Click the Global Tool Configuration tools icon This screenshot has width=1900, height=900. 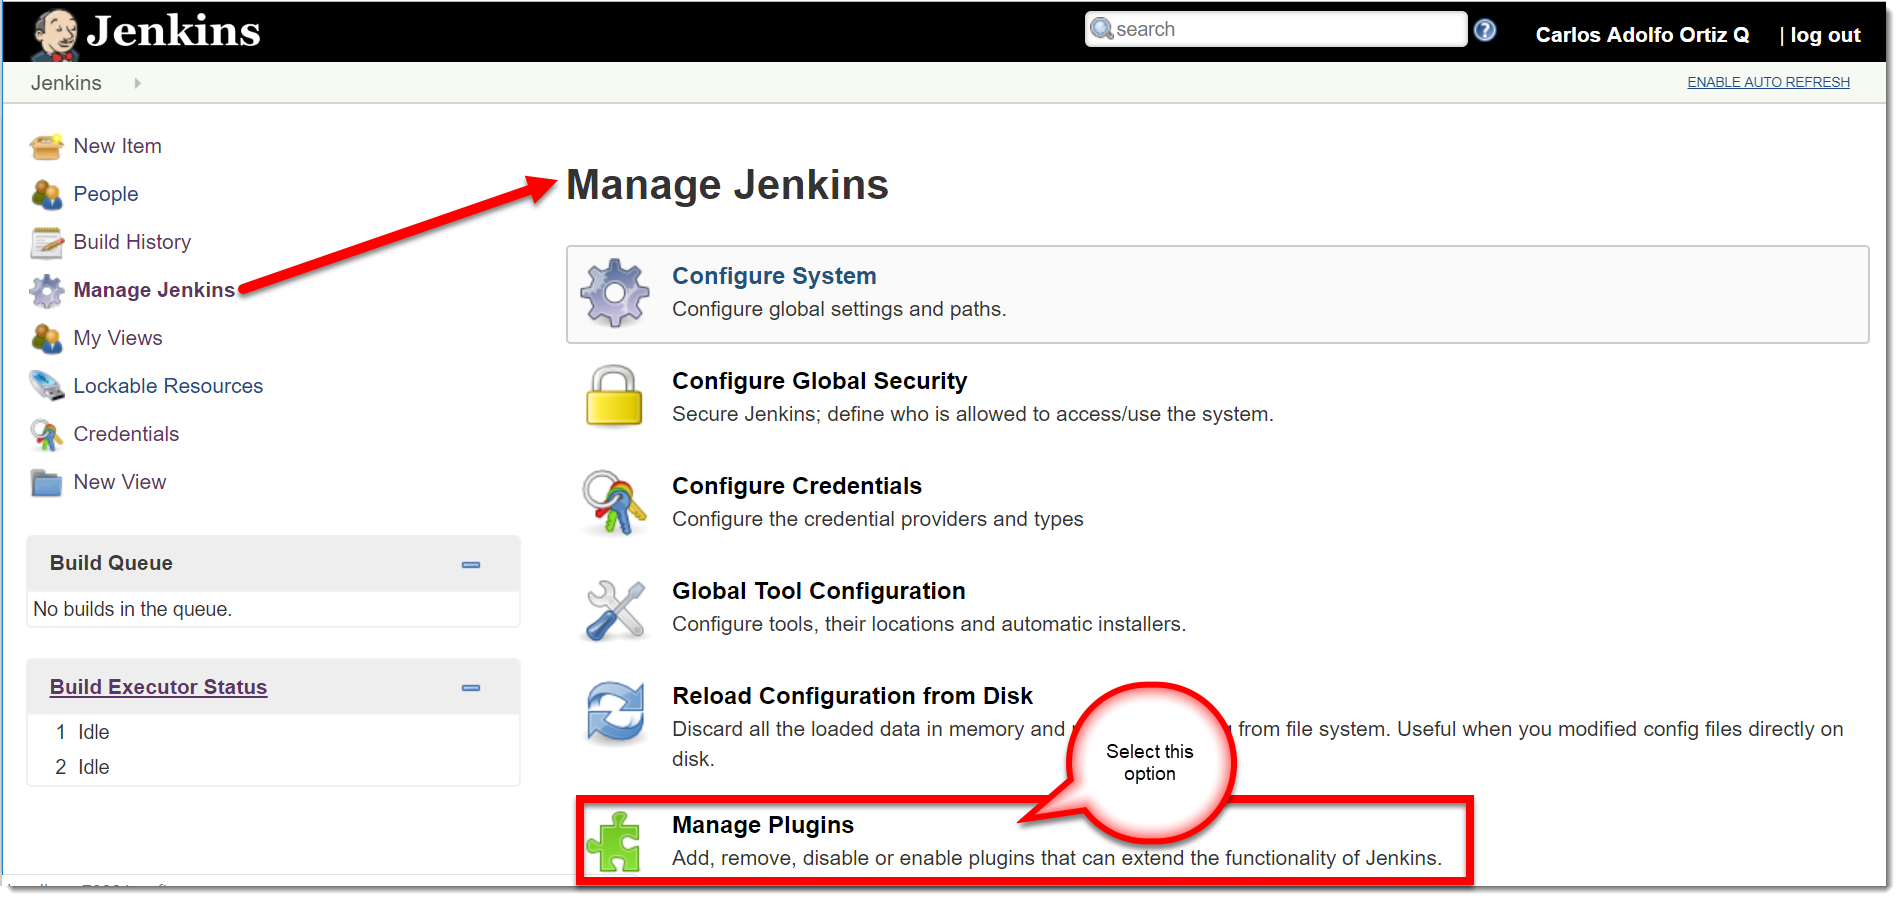coord(615,609)
